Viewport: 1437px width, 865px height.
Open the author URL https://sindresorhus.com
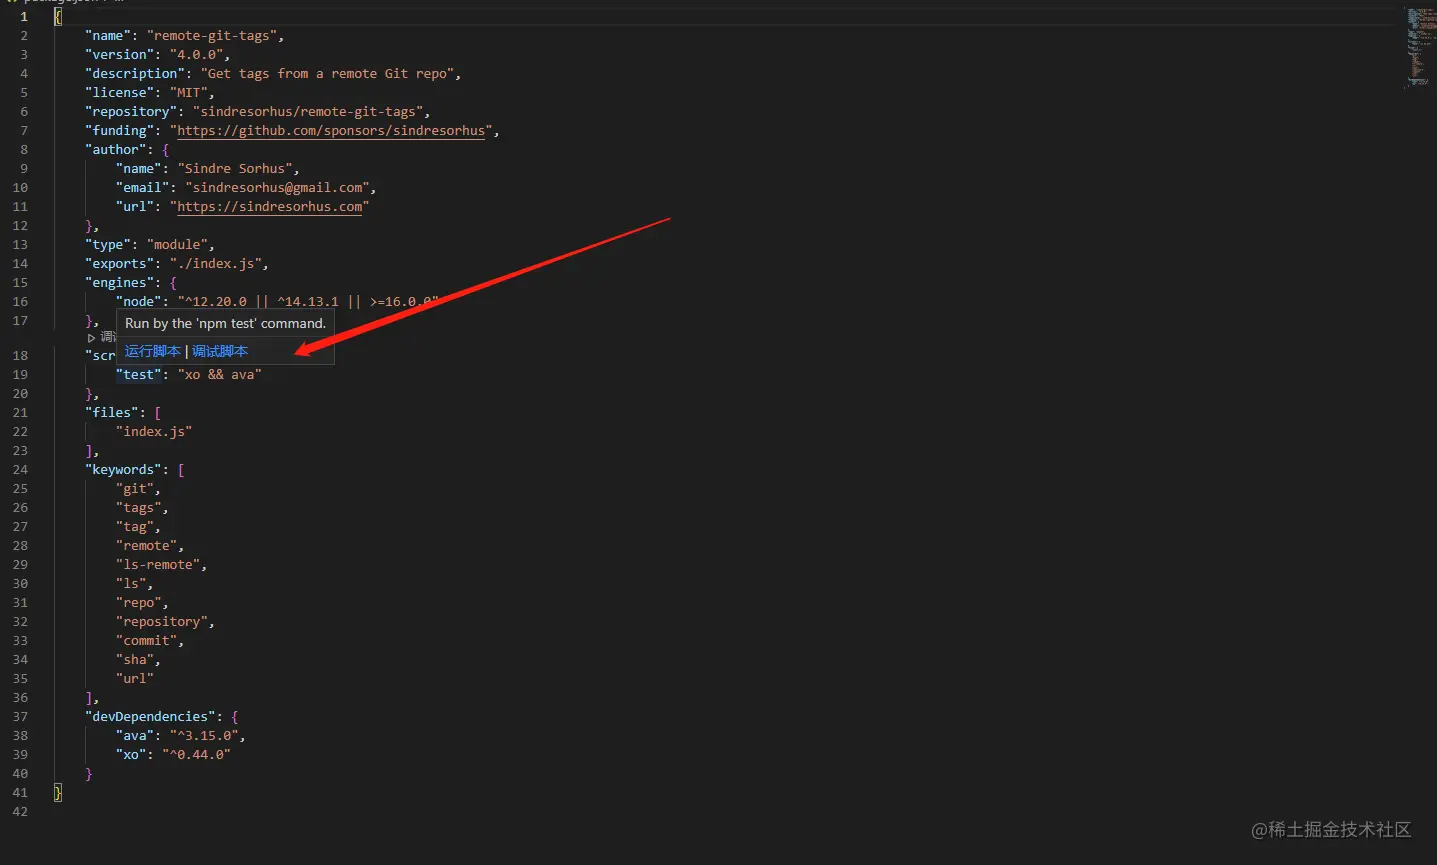pyautogui.click(x=270, y=207)
